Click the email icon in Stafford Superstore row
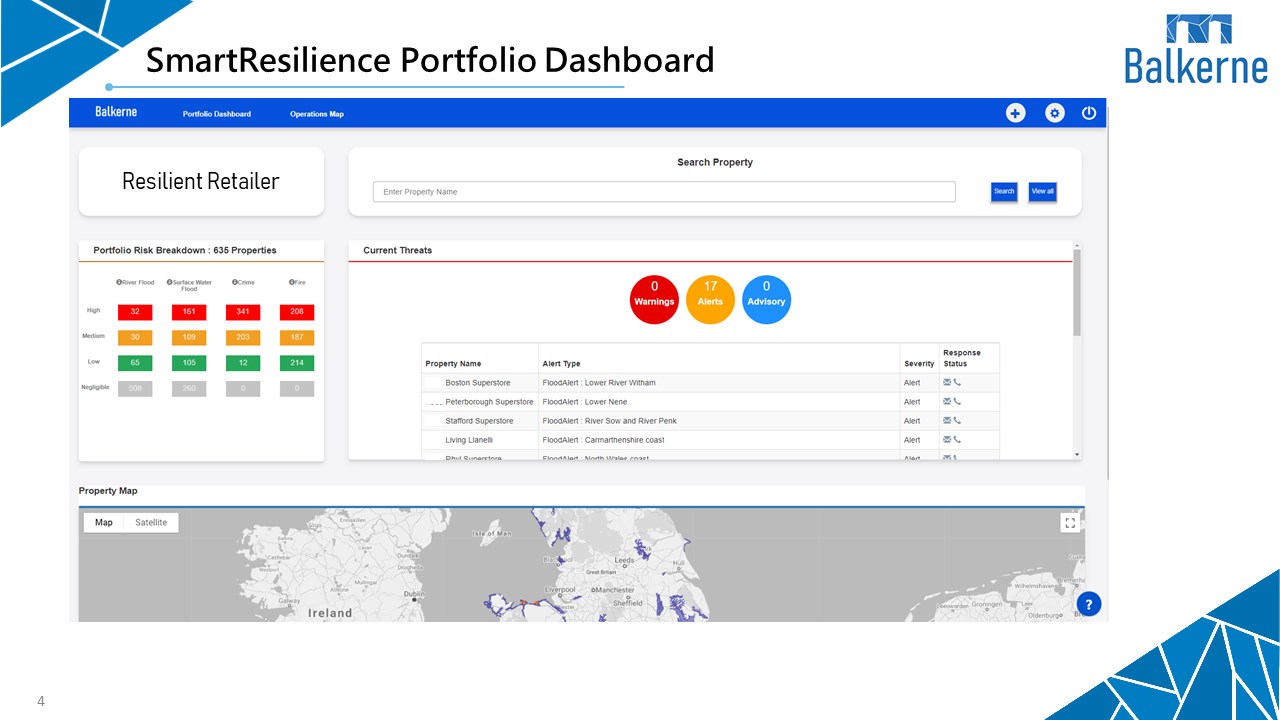 click(947, 420)
